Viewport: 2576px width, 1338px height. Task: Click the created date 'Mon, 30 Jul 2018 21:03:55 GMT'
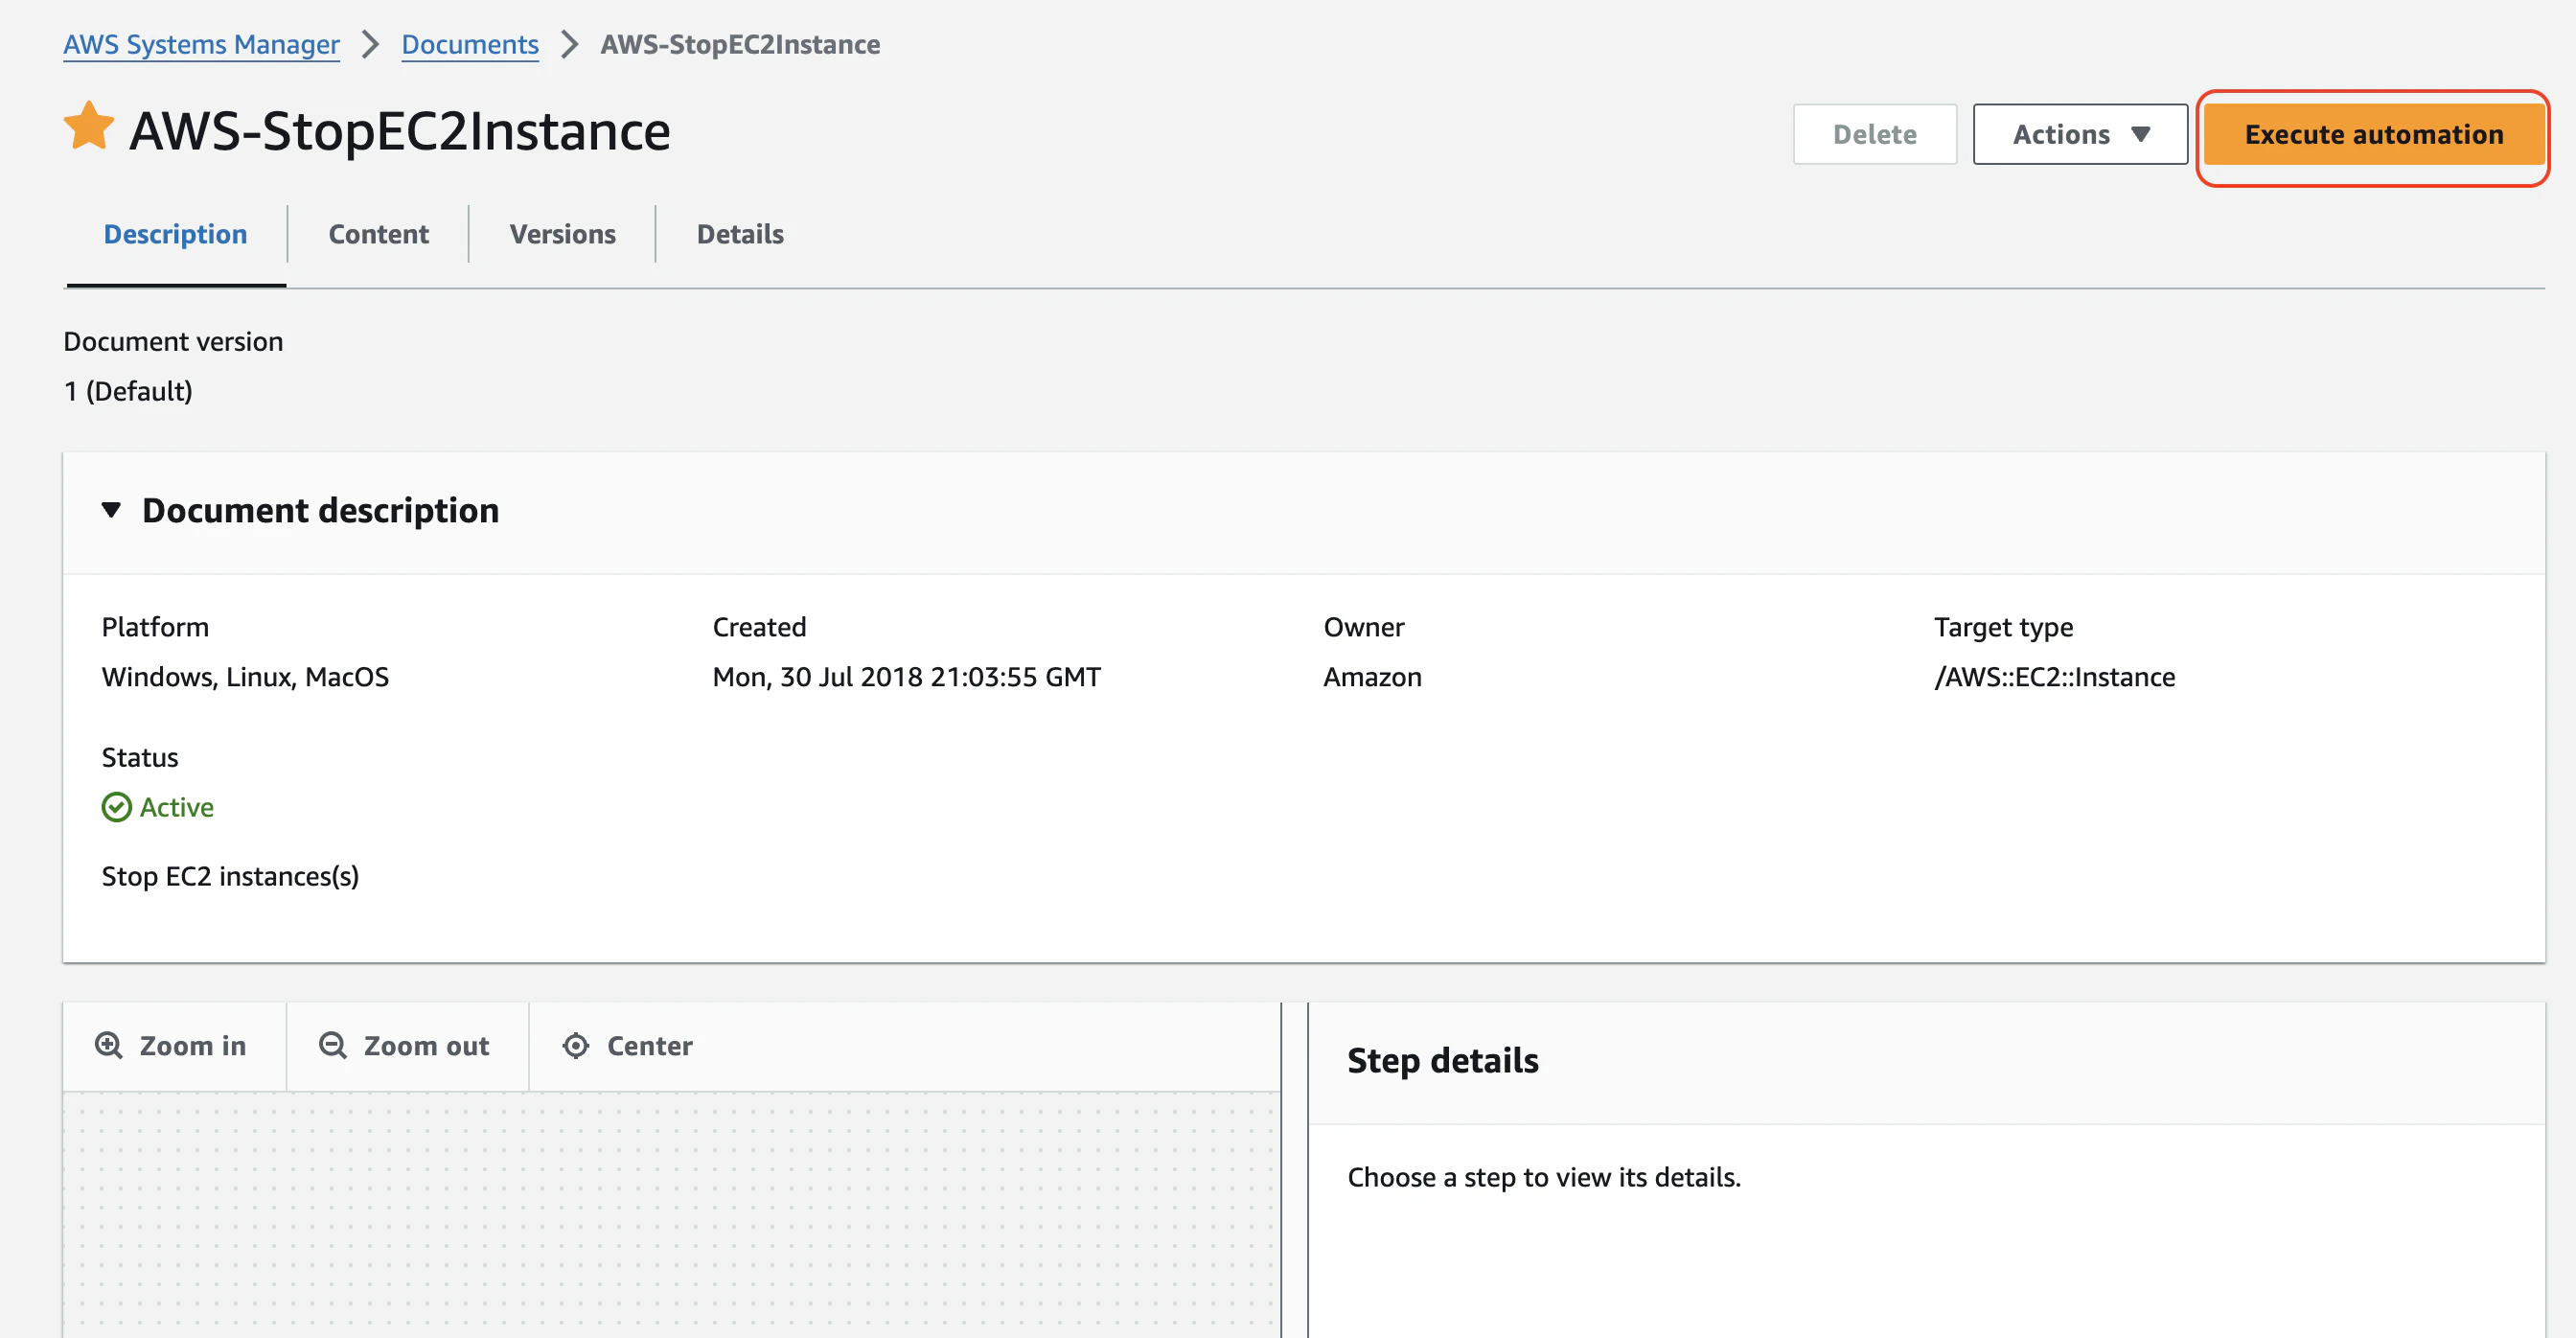pos(906,677)
